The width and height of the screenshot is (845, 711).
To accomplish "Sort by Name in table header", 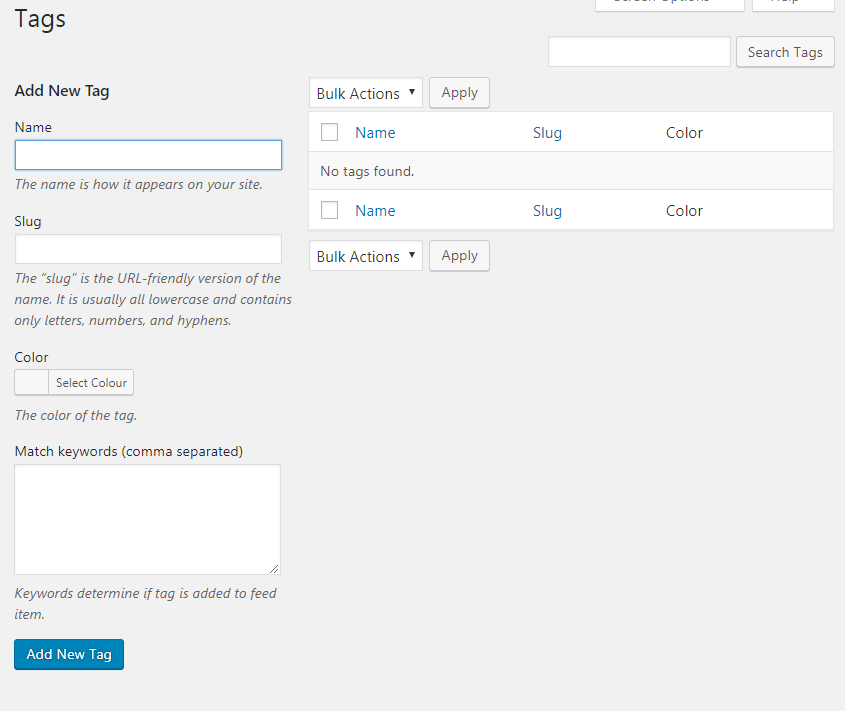I will pos(375,133).
